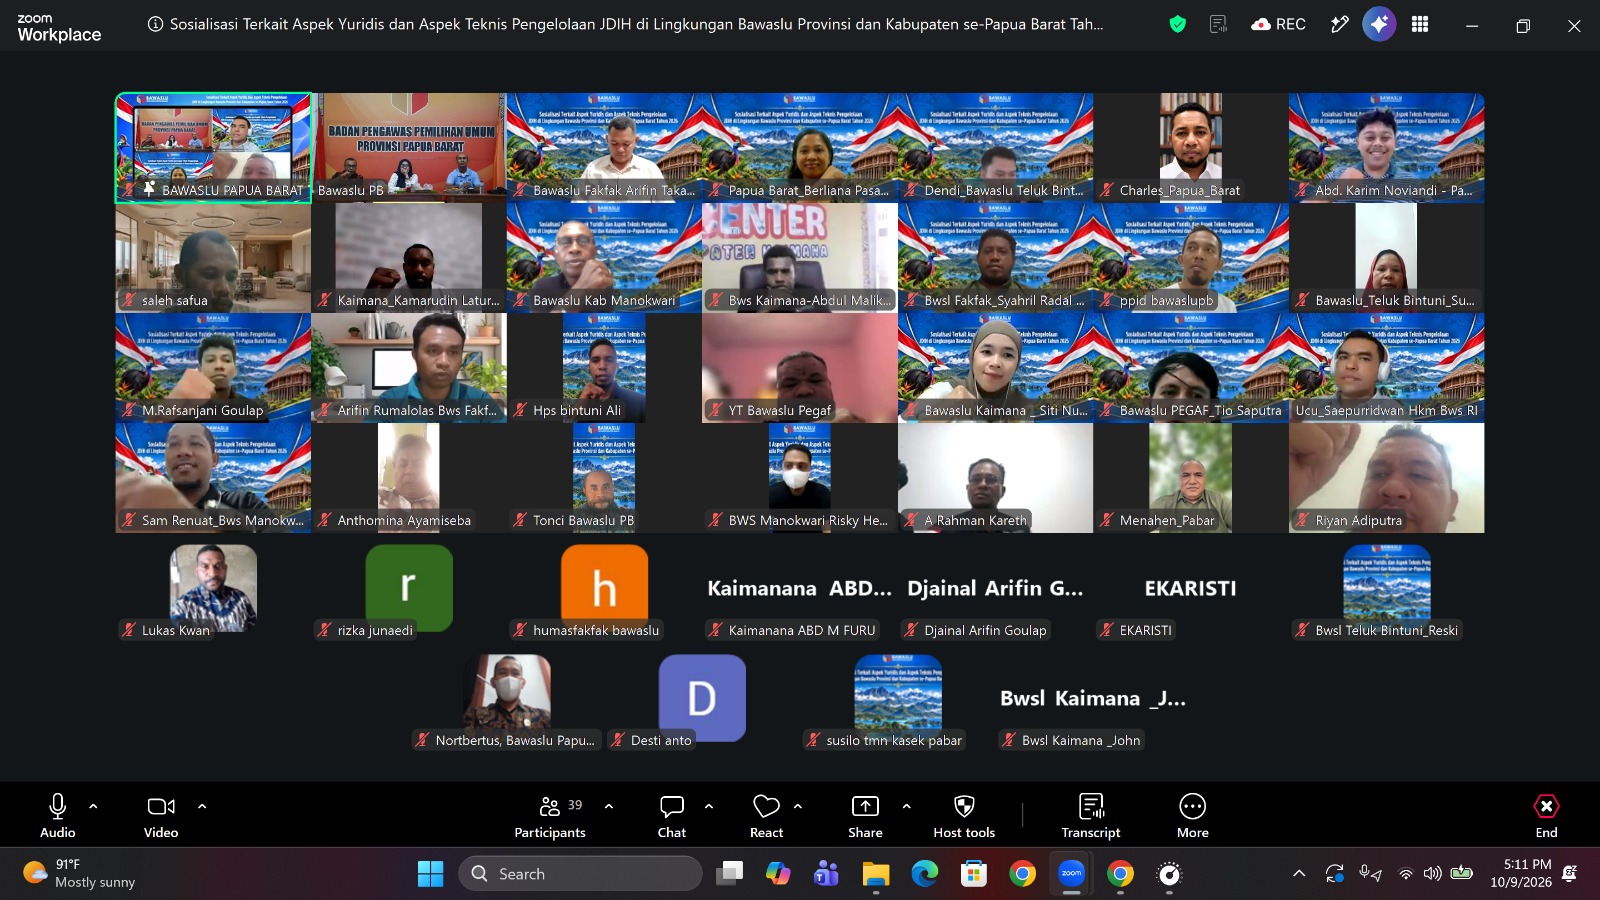Open the Transcript panel
Image resolution: width=1600 pixels, height=900 pixels.
(x=1091, y=816)
